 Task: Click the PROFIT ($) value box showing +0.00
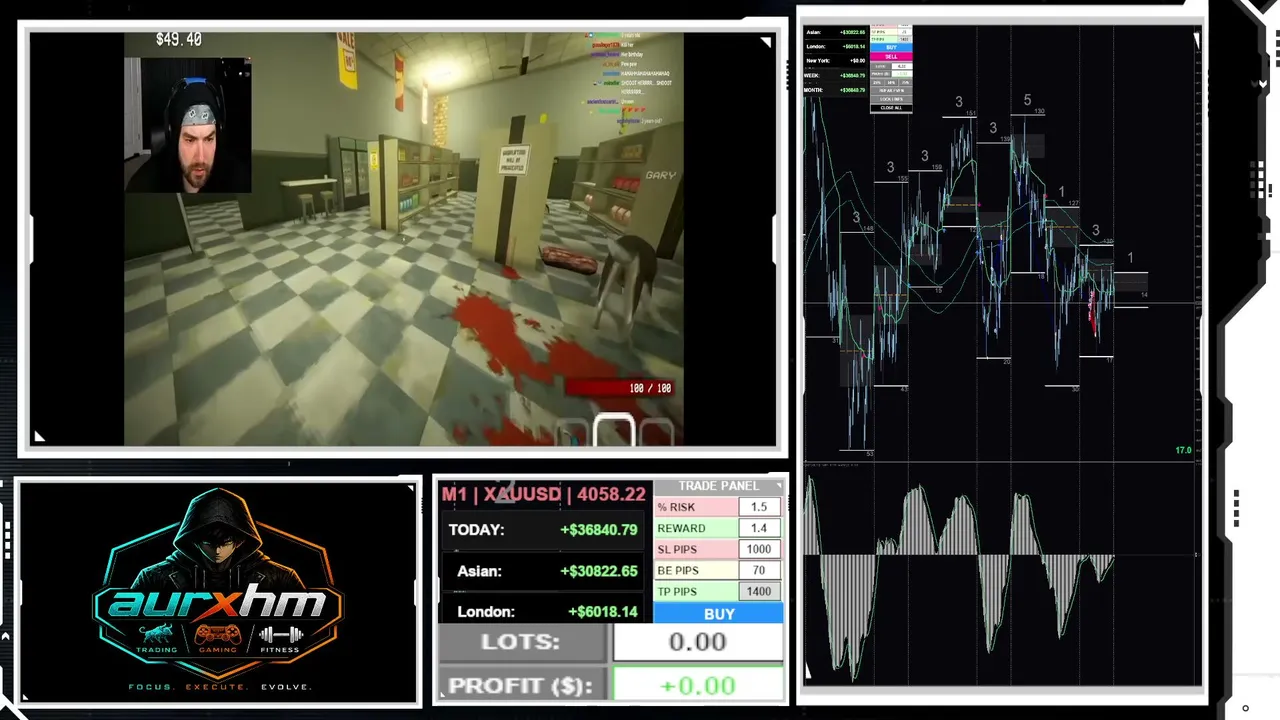point(698,685)
